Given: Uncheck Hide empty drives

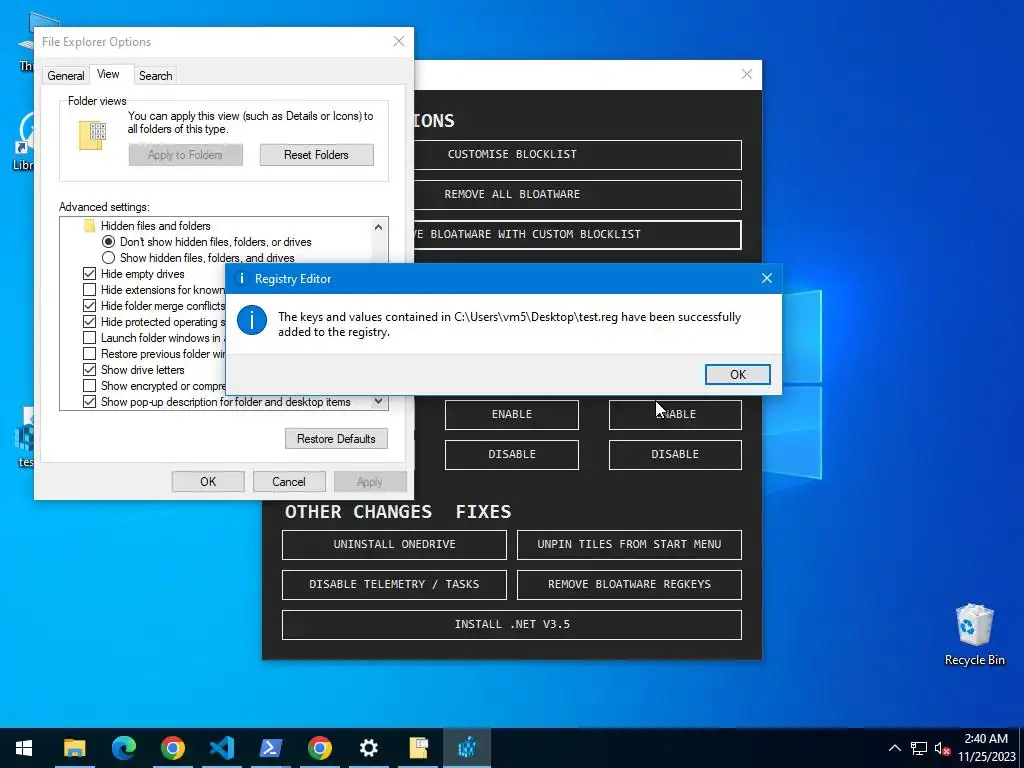Looking at the screenshot, I should point(89,274).
